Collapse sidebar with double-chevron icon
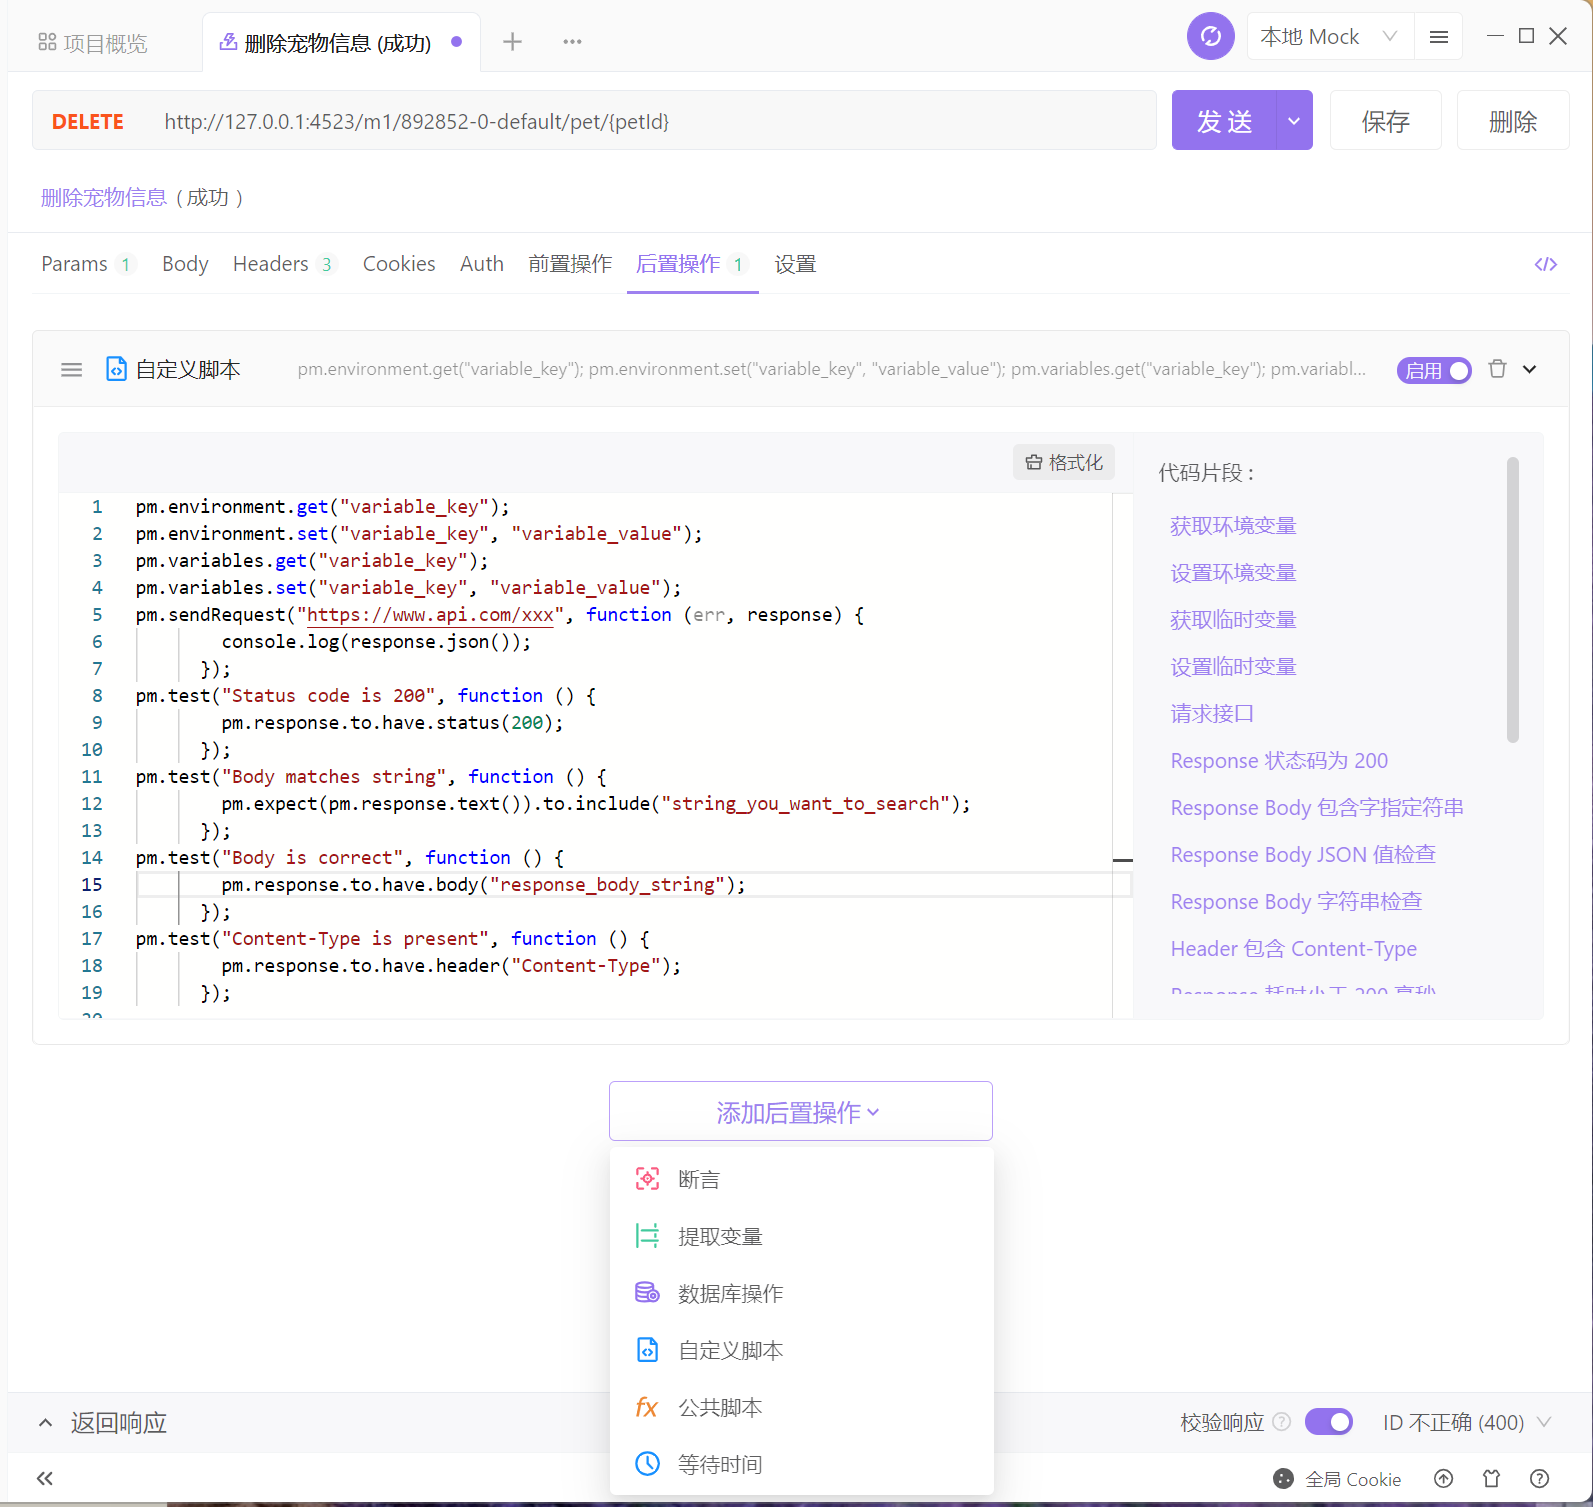The height and width of the screenshot is (1507, 1593). tap(45, 1478)
